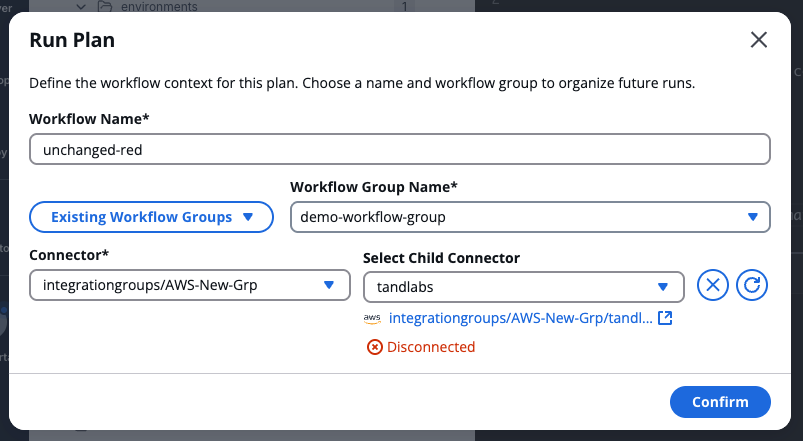The width and height of the screenshot is (803, 441).
Task: Click the Workflow Group Name label
Action: coord(374,187)
